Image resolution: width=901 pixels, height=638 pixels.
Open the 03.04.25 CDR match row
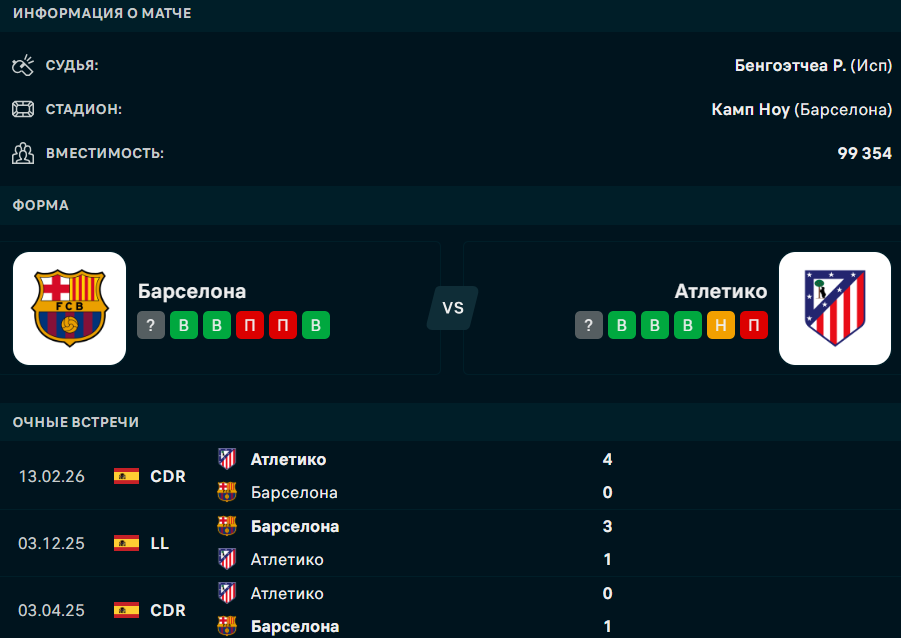point(450,609)
